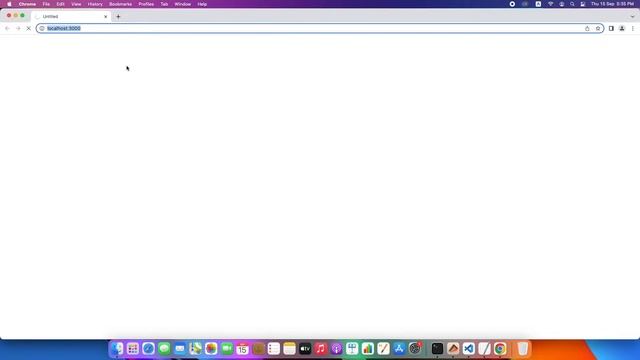
Task: Open Reminders from the dock
Action: [274, 349]
